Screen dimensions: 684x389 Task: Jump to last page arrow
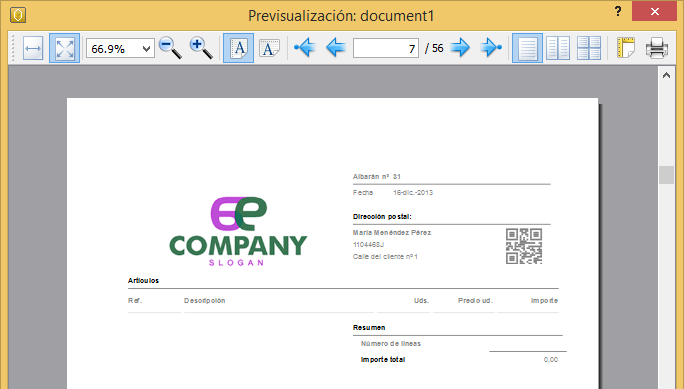coord(491,47)
